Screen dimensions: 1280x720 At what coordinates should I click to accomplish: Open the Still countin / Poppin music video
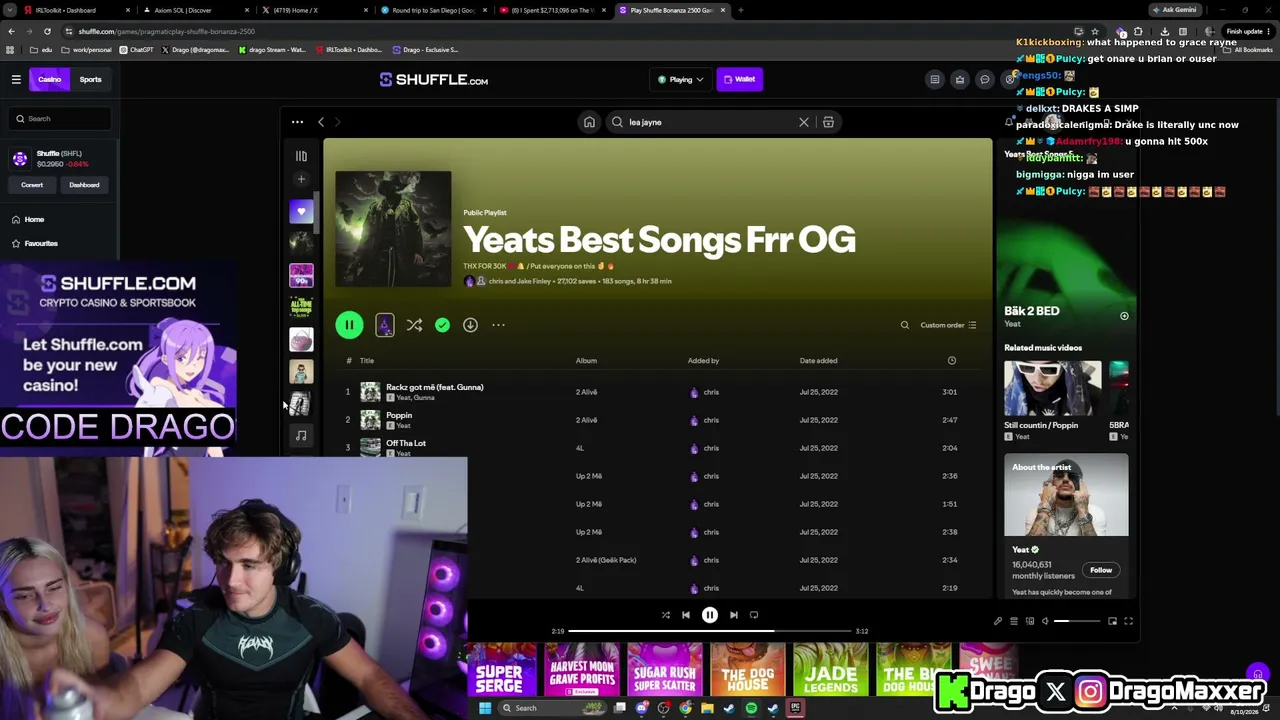(x=1052, y=388)
